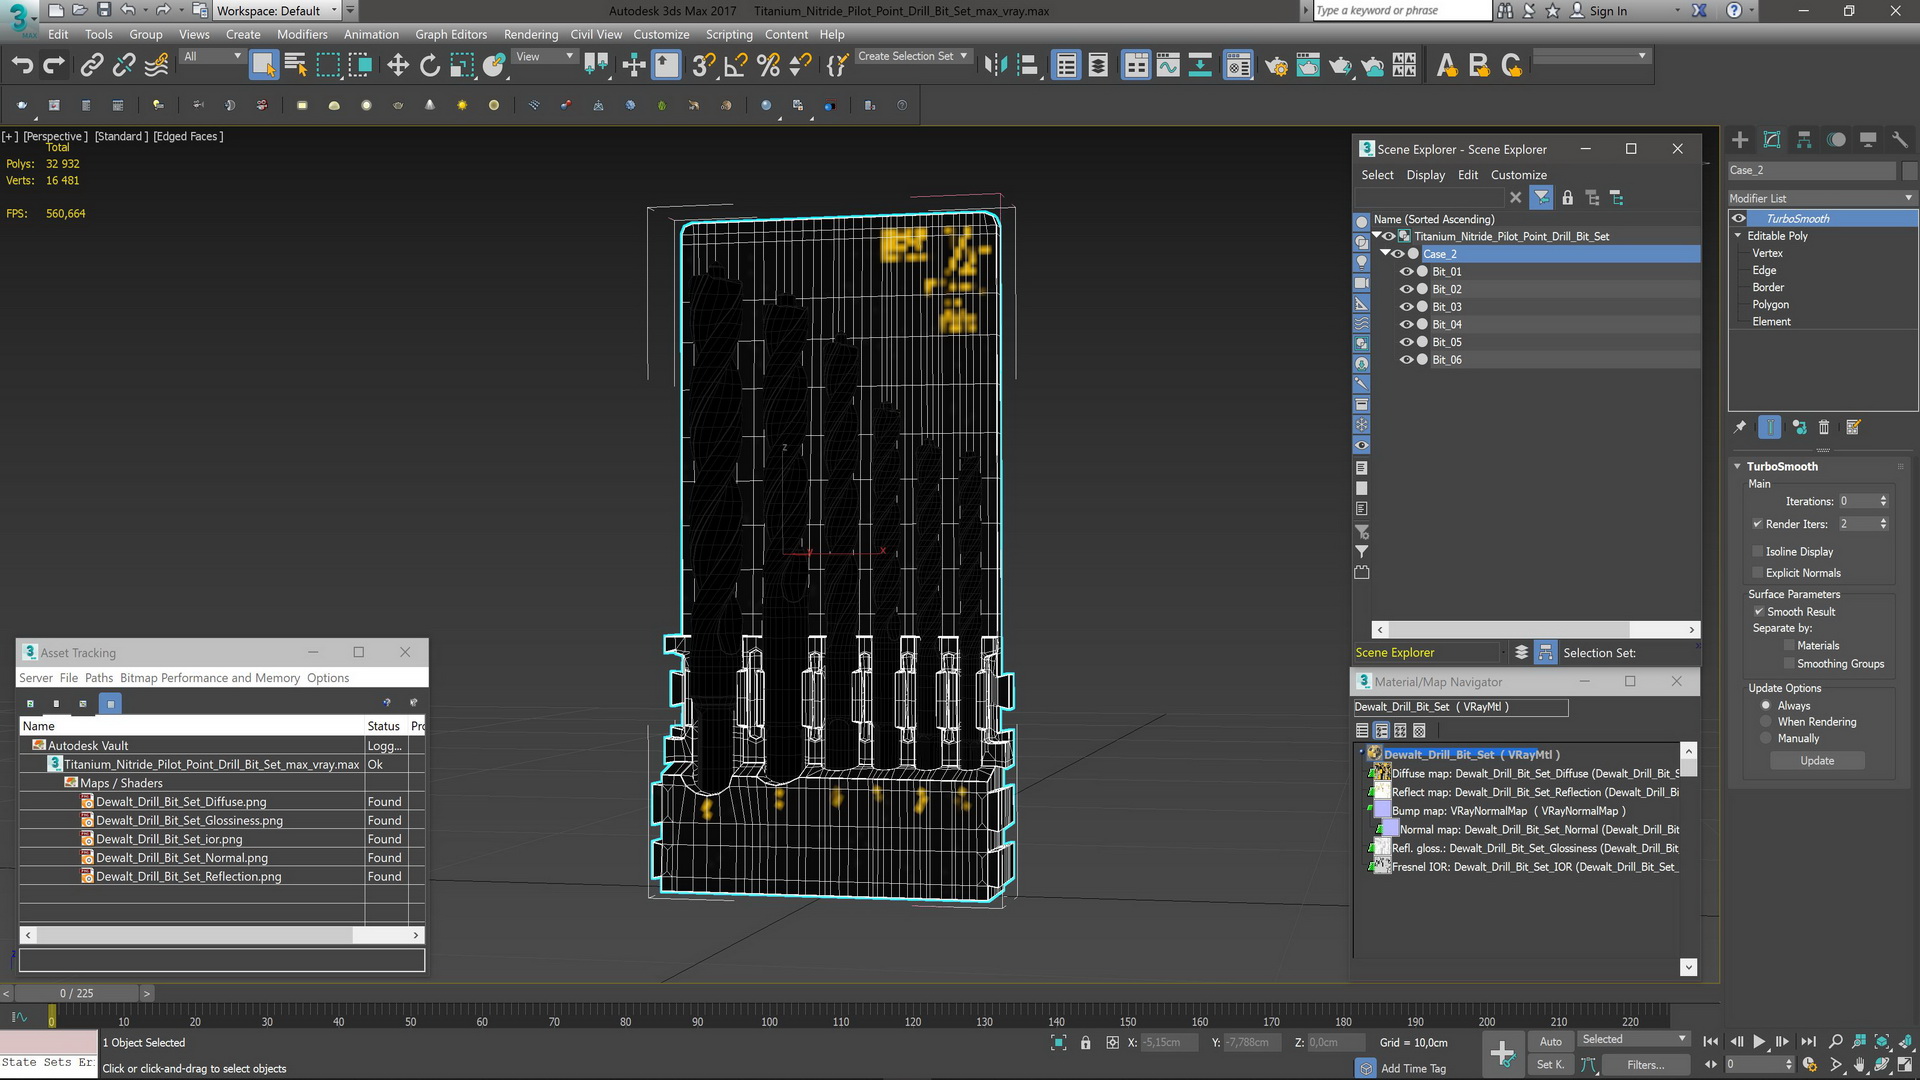Click the Iterations spinner arrows
Image resolution: width=1920 pixels, height=1080 pixels.
1883,501
